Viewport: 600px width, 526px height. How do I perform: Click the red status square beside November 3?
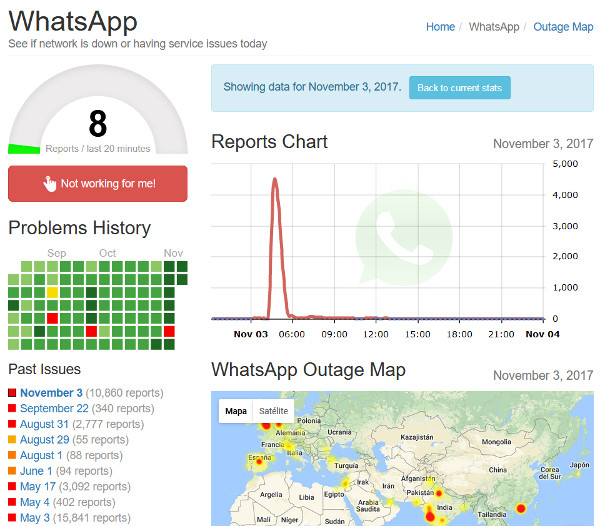[12, 392]
